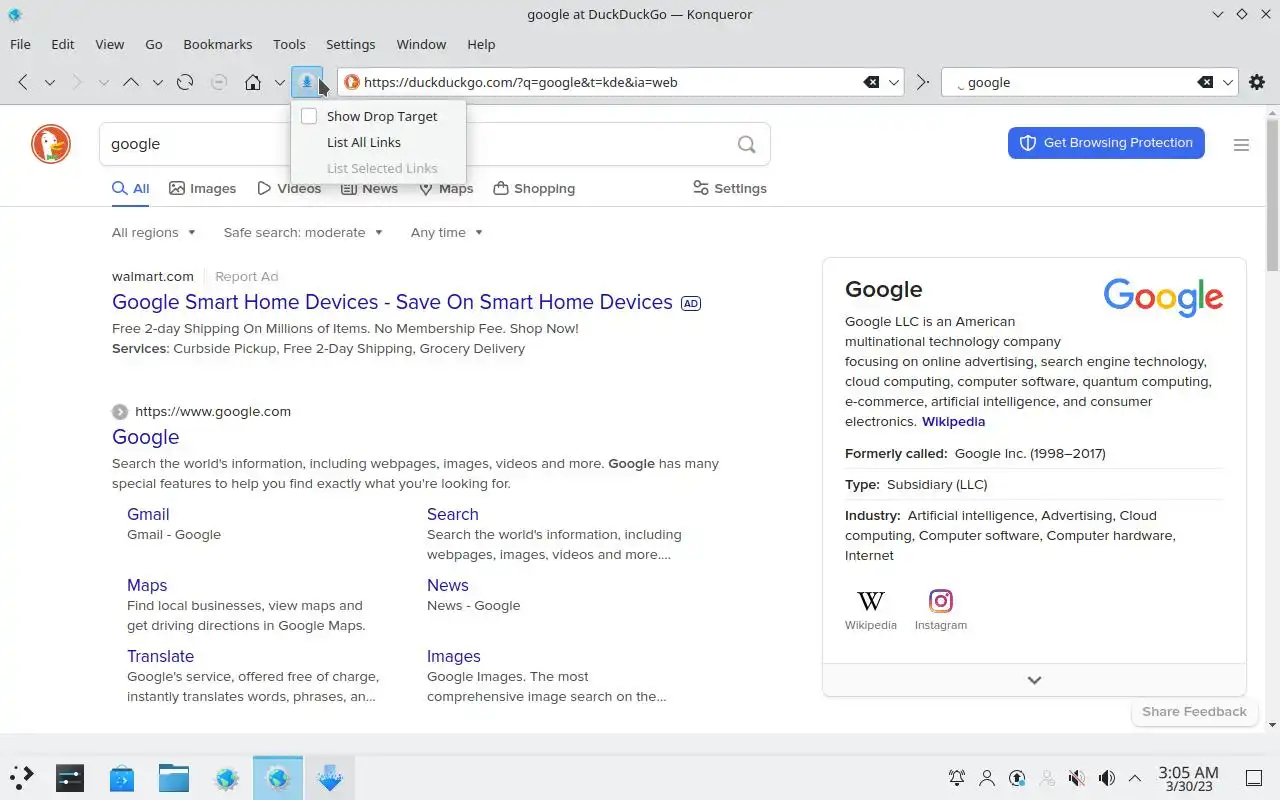Screen dimensions: 1280x800
Task: Open the Google search result title
Action: pos(146,437)
